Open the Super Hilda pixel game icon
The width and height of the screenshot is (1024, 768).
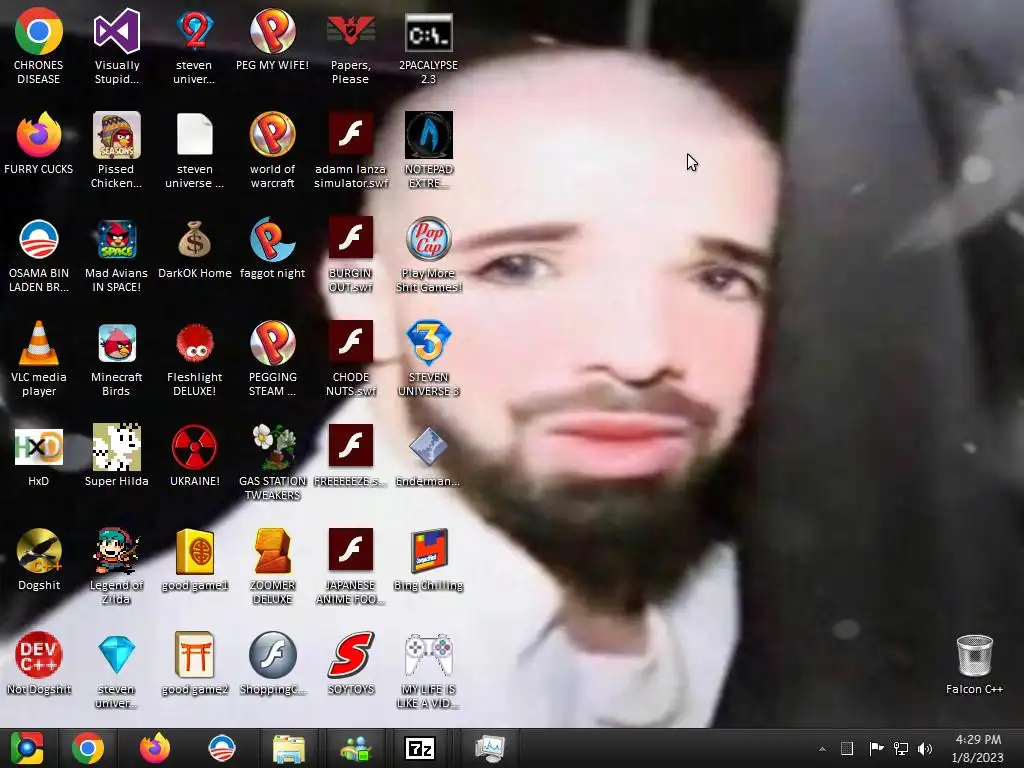[117, 447]
